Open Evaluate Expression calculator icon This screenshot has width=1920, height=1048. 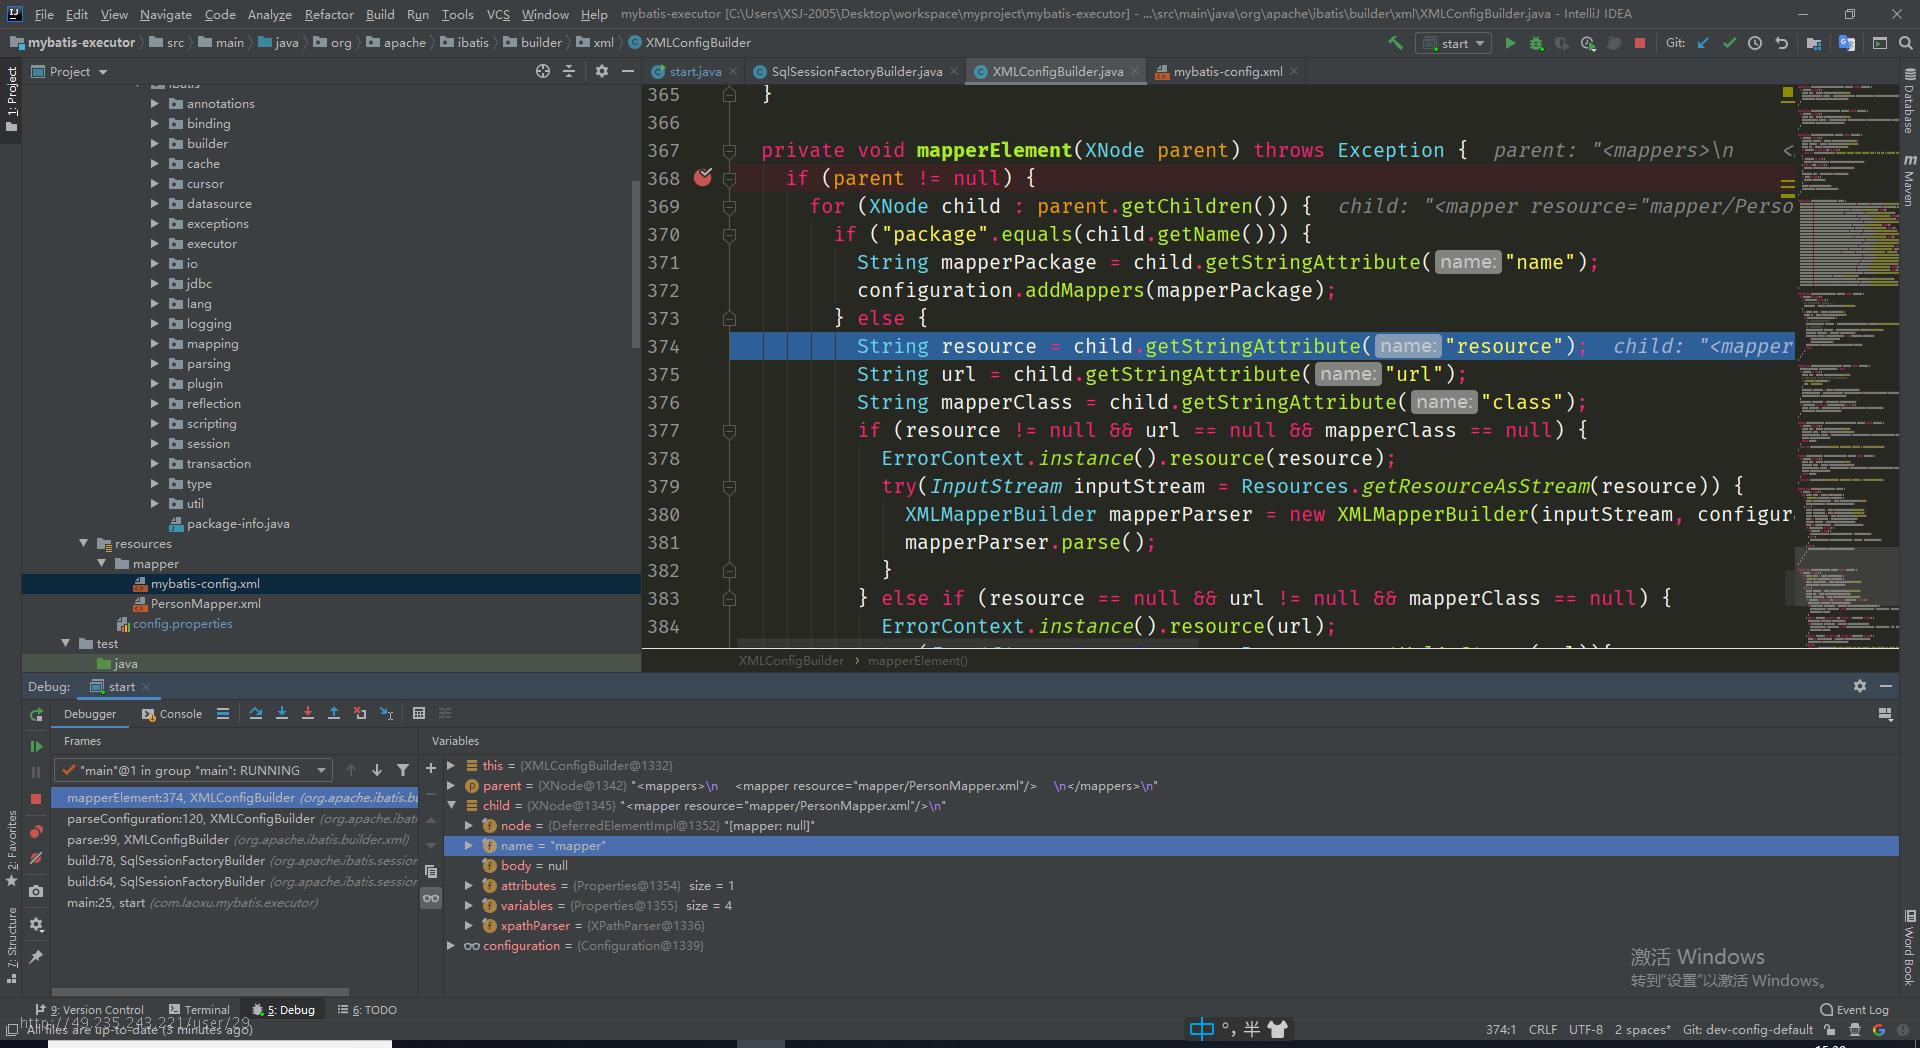pyautogui.click(x=419, y=713)
